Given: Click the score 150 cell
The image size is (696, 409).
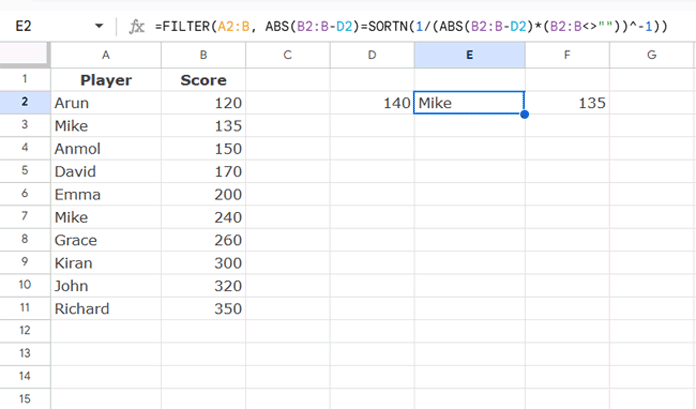Looking at the screenshot, I should click(x=203, y=149).
